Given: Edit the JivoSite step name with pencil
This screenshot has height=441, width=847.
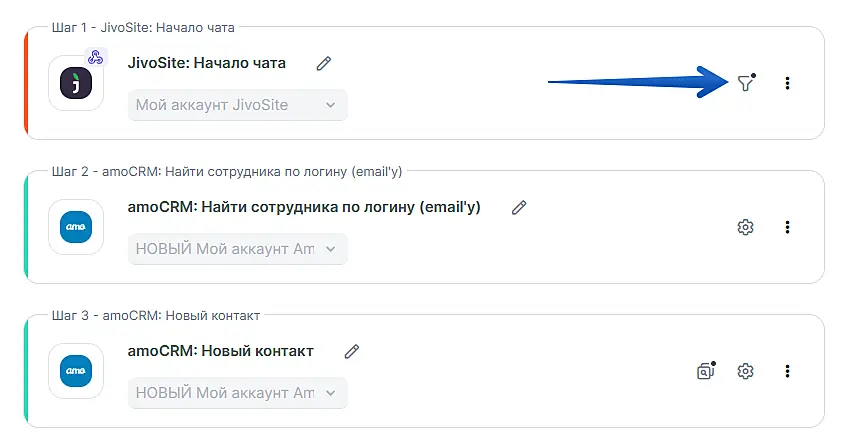Looking at the screenshot, I should click(323, 63).
